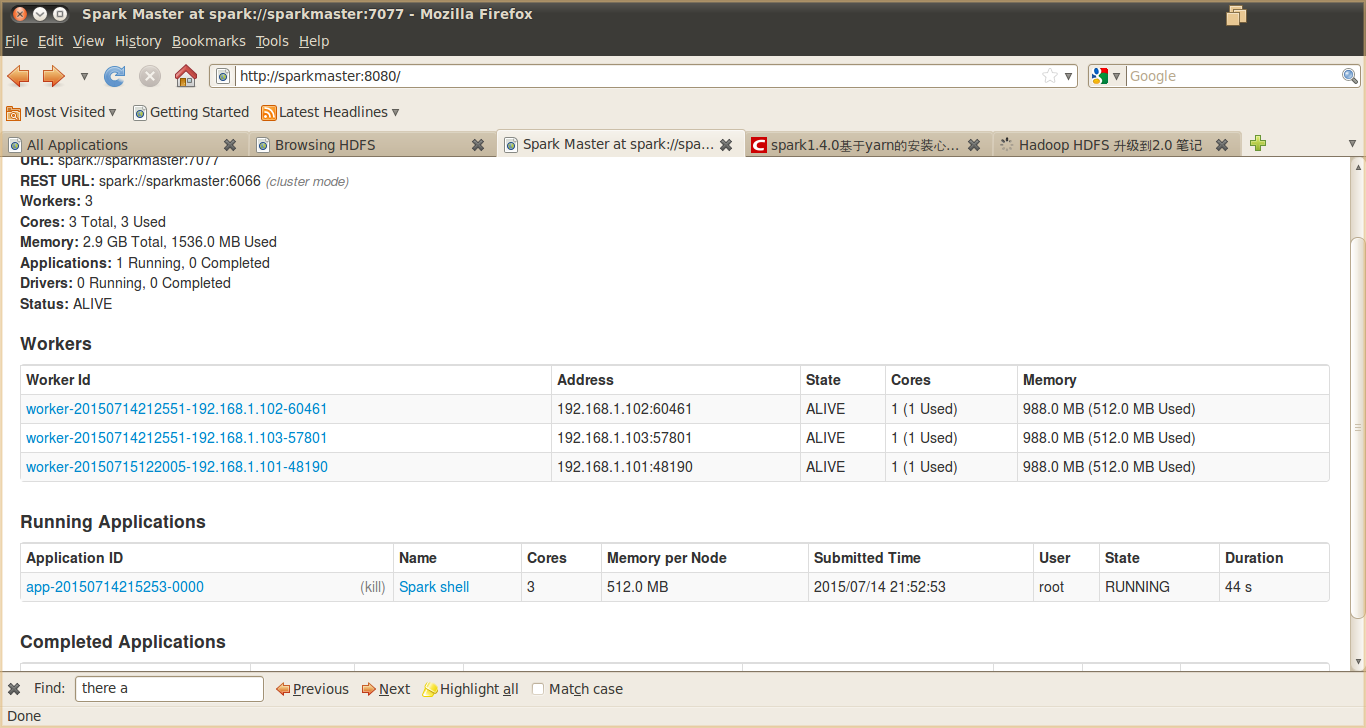Open the Google search engine selector
This screenshot has height=728, width=1366.
[1107, 76]
